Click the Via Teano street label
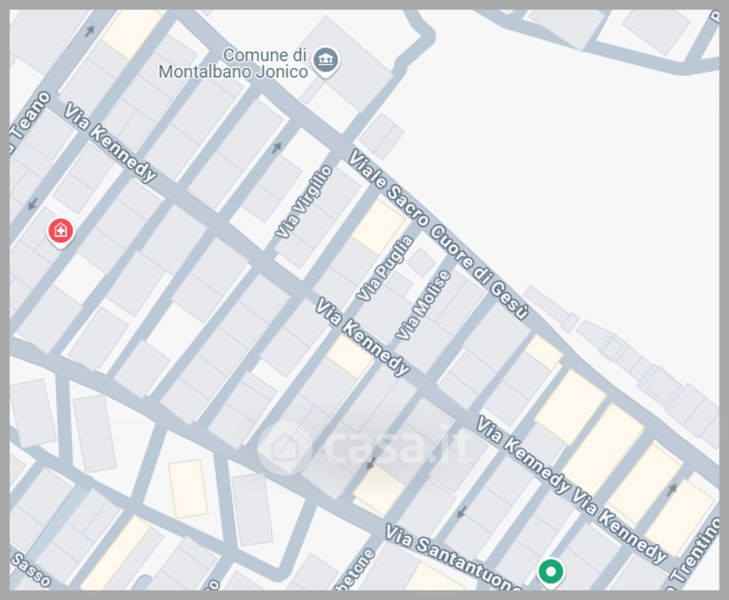Screen dimensions: 729x600 tap(30, 122)
